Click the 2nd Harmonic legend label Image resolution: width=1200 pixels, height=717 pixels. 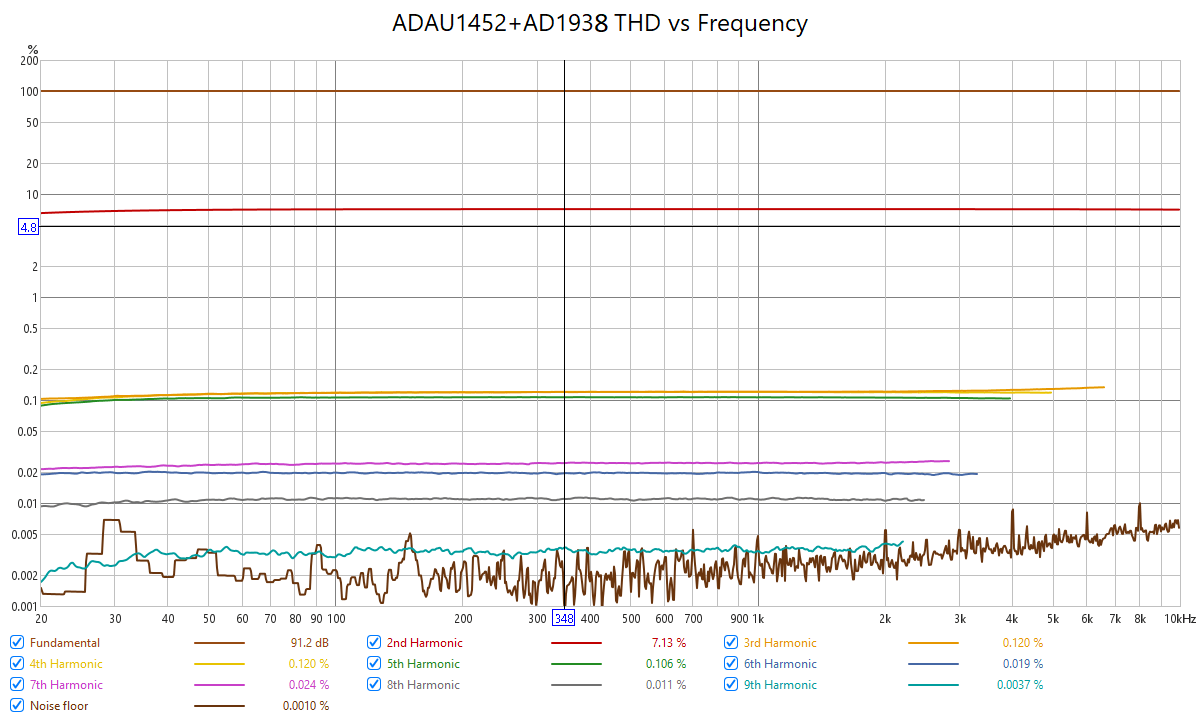425,643
